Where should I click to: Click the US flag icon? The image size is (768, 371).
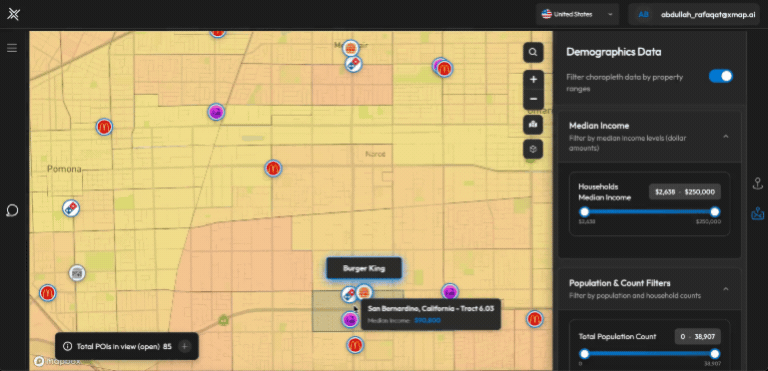pyautogui.click(x=547, y=14)
